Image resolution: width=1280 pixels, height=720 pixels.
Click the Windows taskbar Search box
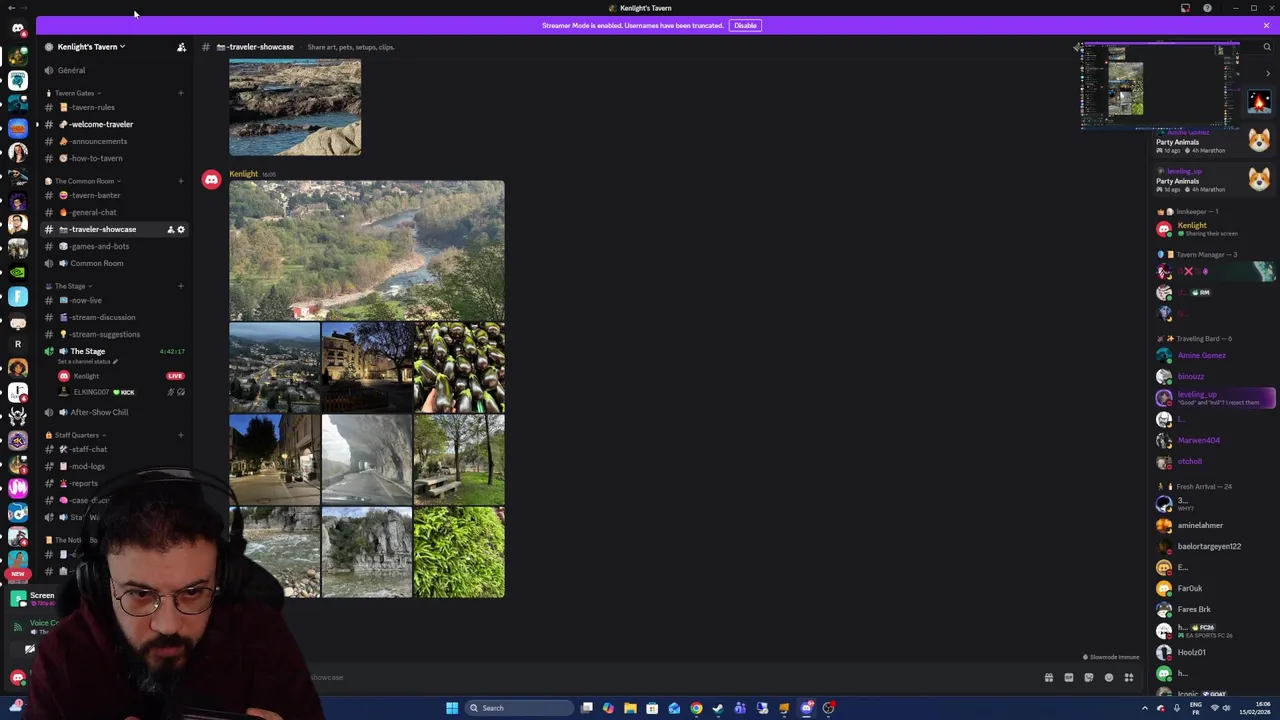click(520, 708)
